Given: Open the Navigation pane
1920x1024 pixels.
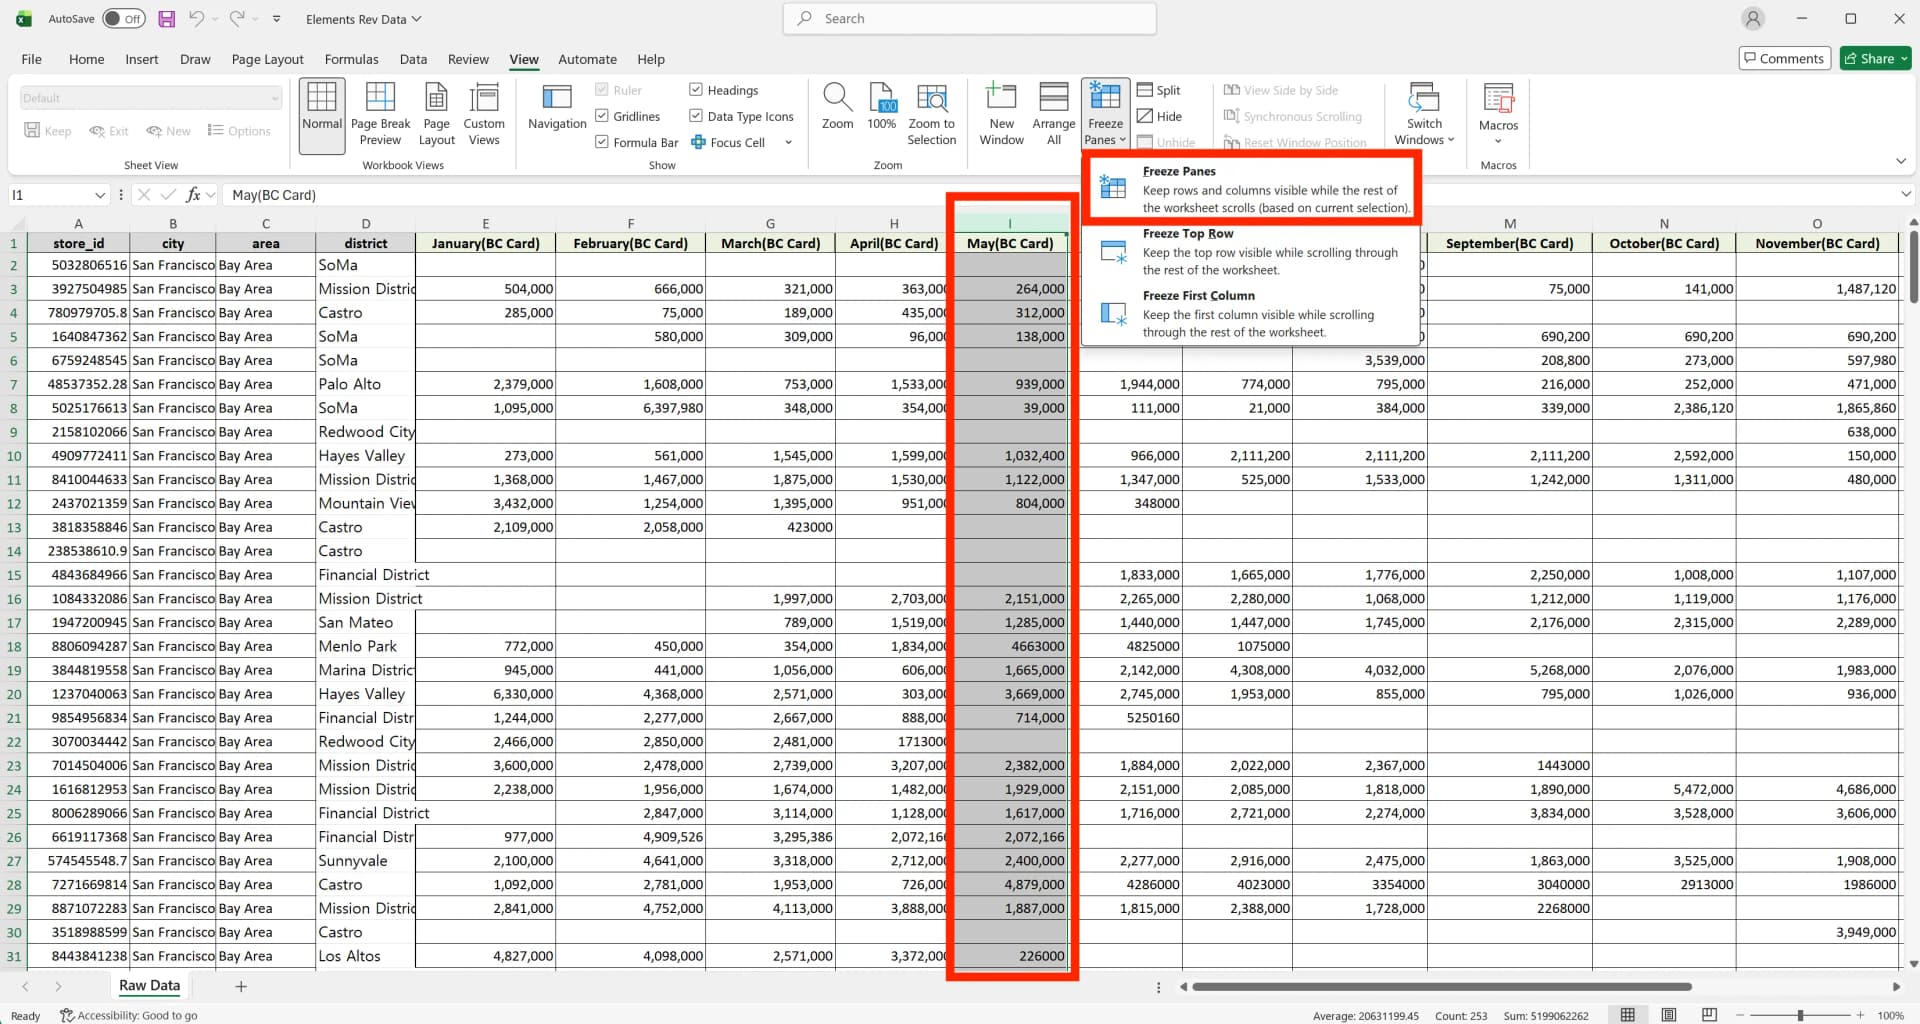Looking at the screenshot, I should [556, 112].
